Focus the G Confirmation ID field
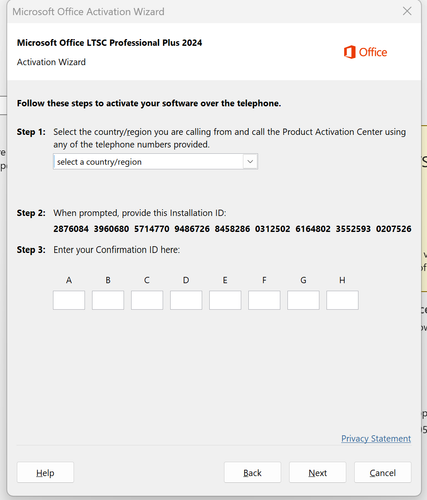Viewport: 427px width, 500px height. coord(303,300)
